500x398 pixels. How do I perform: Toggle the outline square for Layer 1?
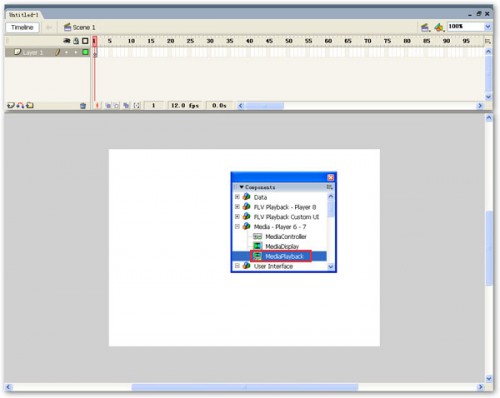tap(85, 52)
